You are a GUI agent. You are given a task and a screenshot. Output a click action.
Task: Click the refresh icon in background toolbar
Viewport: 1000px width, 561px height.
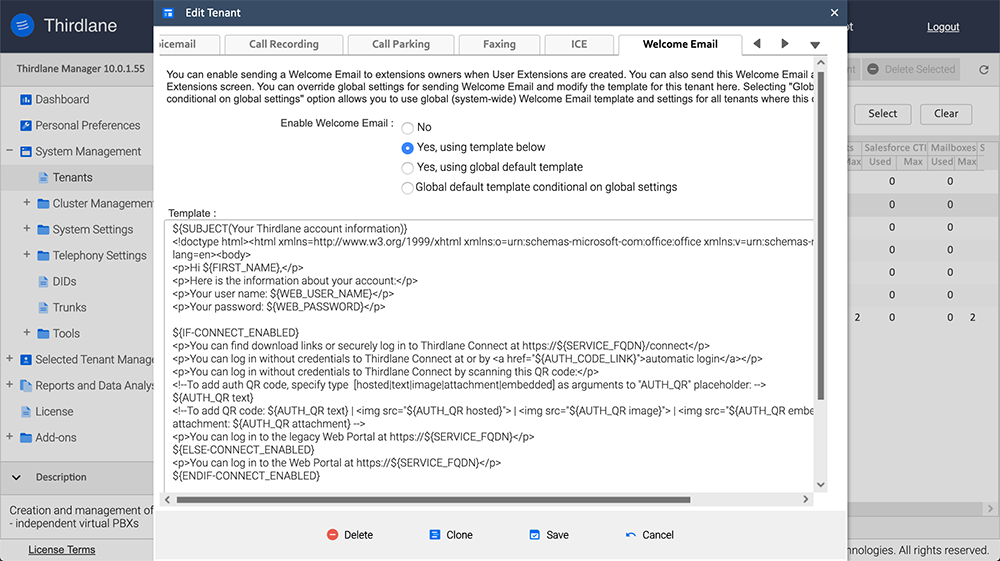point(983,69)
